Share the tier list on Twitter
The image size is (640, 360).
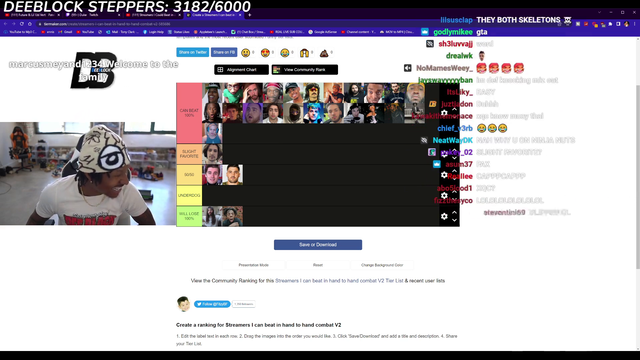click(193, 52)
